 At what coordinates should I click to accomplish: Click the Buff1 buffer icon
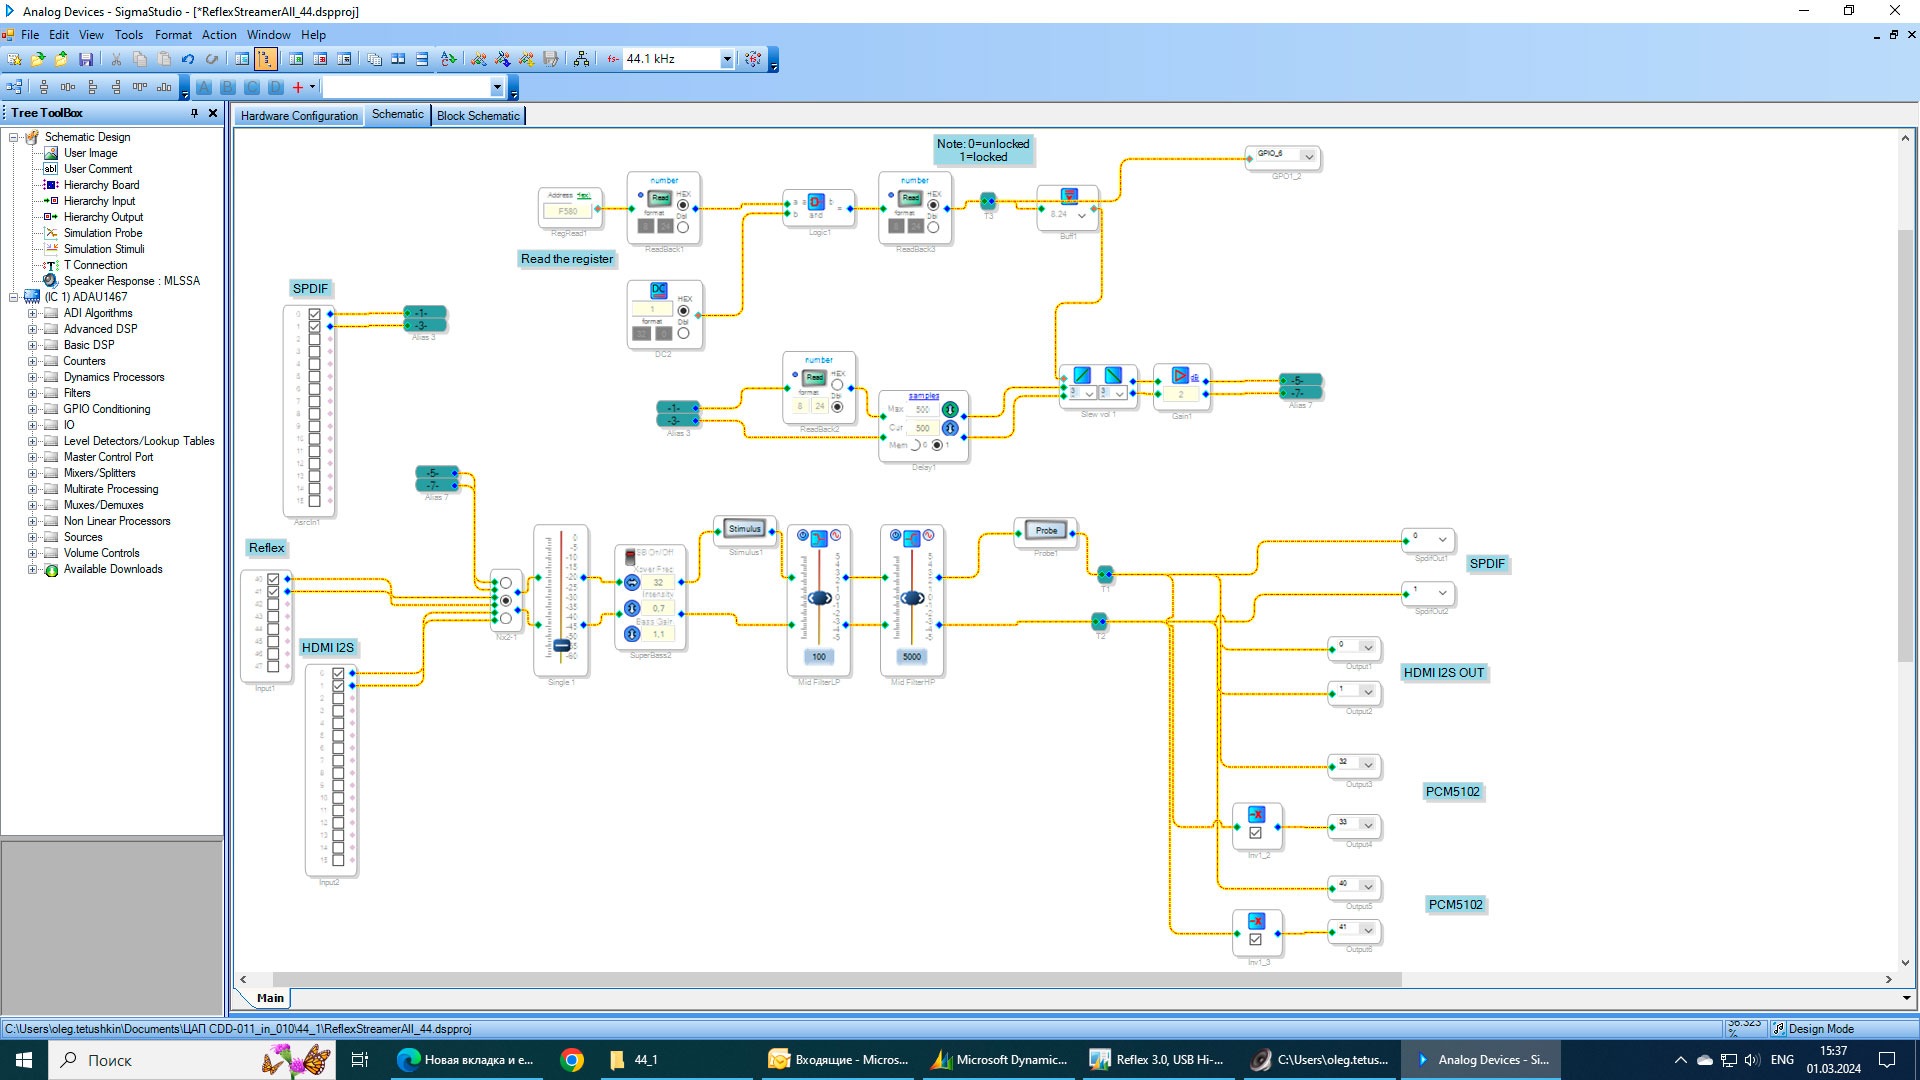pyautogui.click(x=1069, y=195)
